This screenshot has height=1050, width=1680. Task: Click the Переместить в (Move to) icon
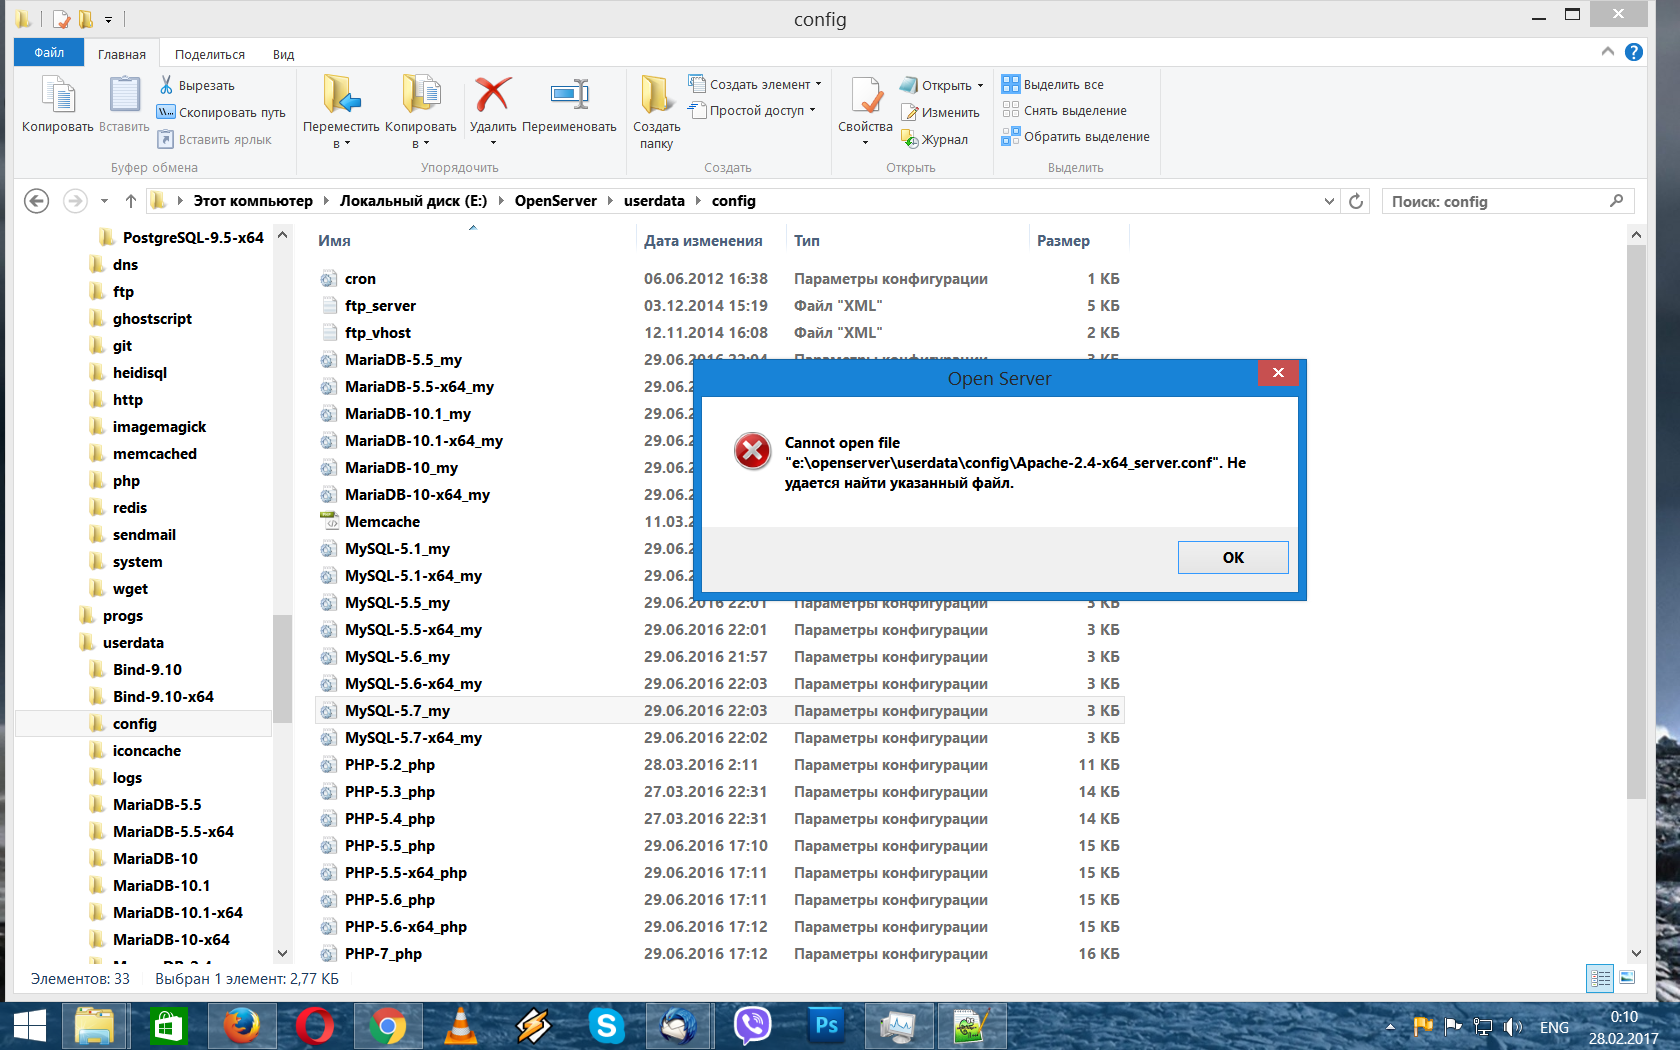[341, 94]
